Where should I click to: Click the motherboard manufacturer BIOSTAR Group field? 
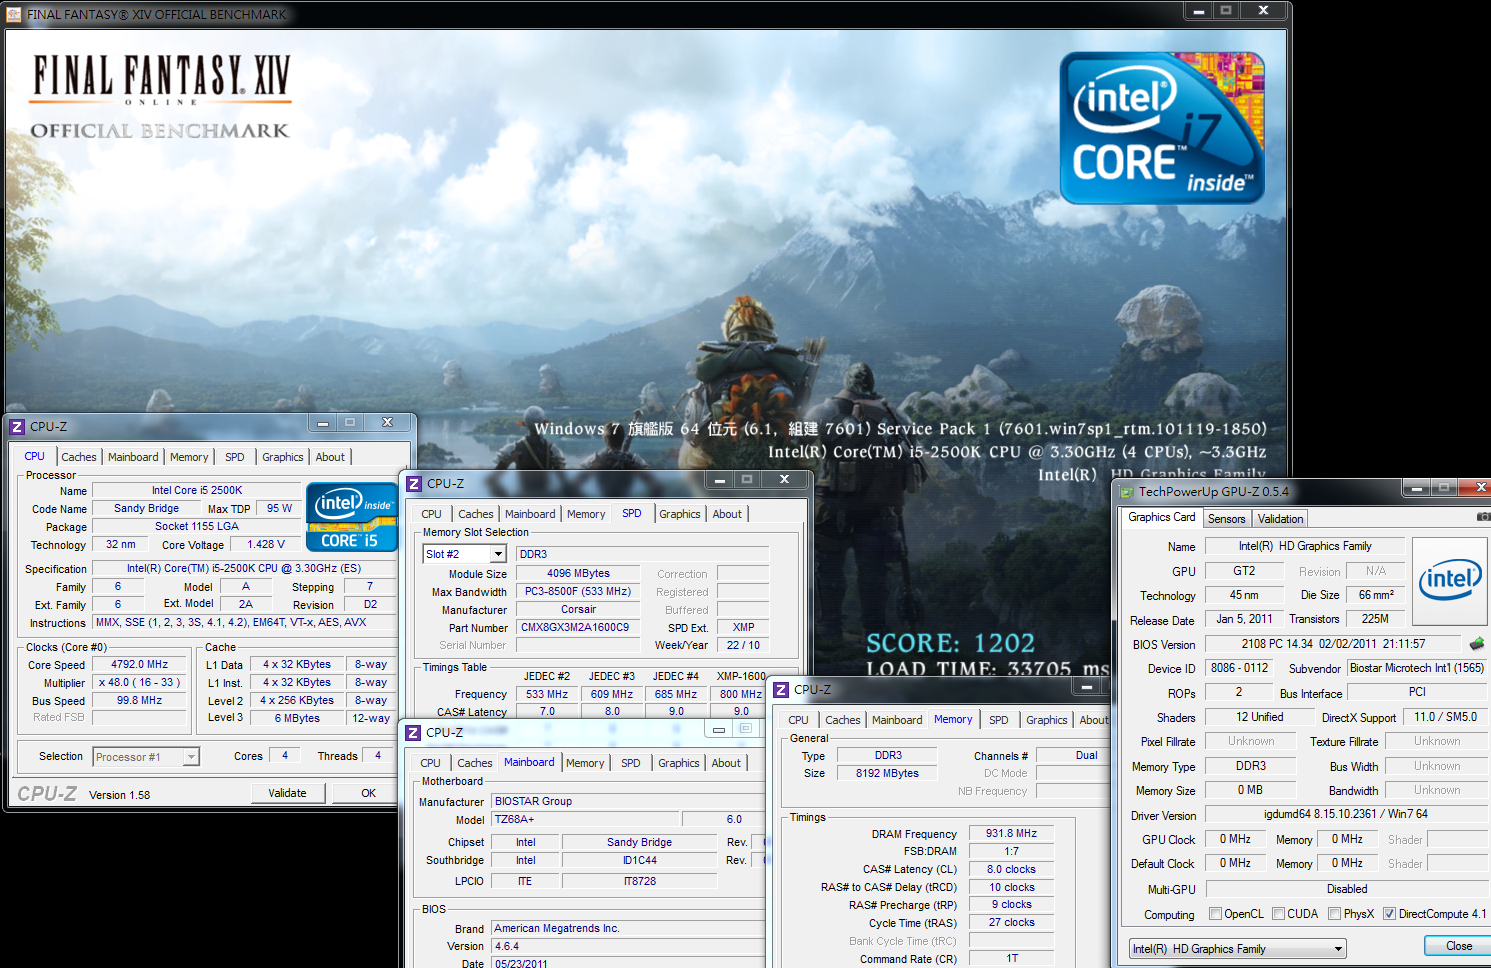click(x=628, y=802)
